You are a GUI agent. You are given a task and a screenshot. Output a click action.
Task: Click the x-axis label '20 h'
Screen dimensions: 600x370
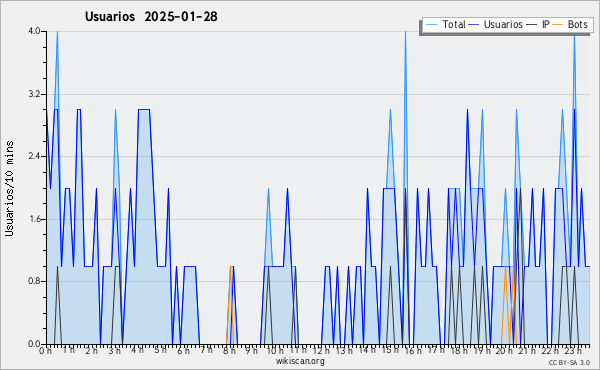(x=504, y=351)
